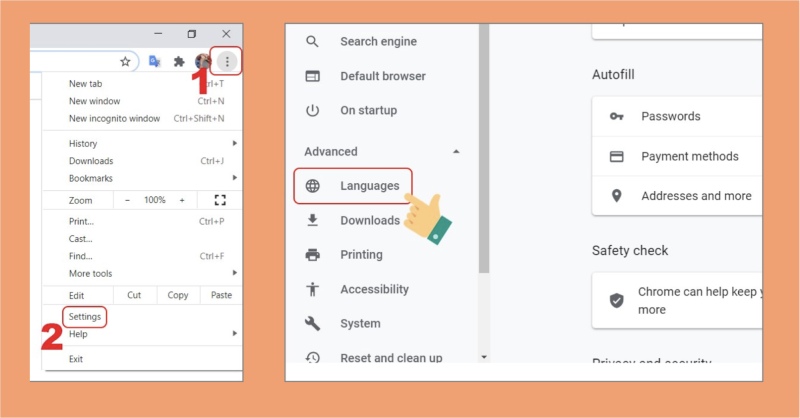
Task: Click the Google Translate extension icon
Action: point(154,62)
